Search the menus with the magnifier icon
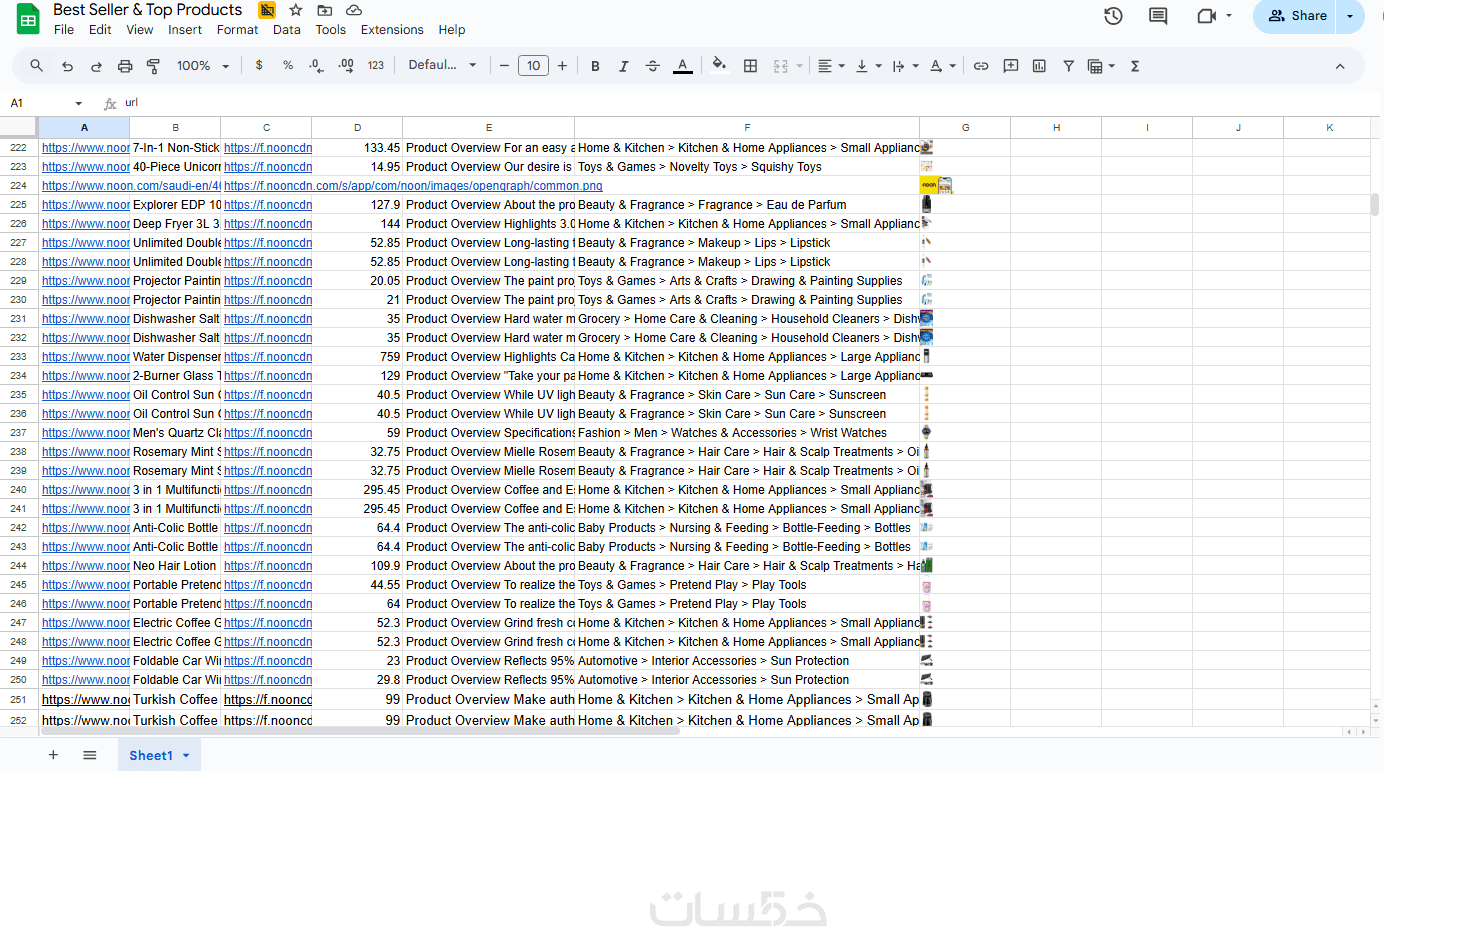The image size is (1478, 946). (36, 66)
